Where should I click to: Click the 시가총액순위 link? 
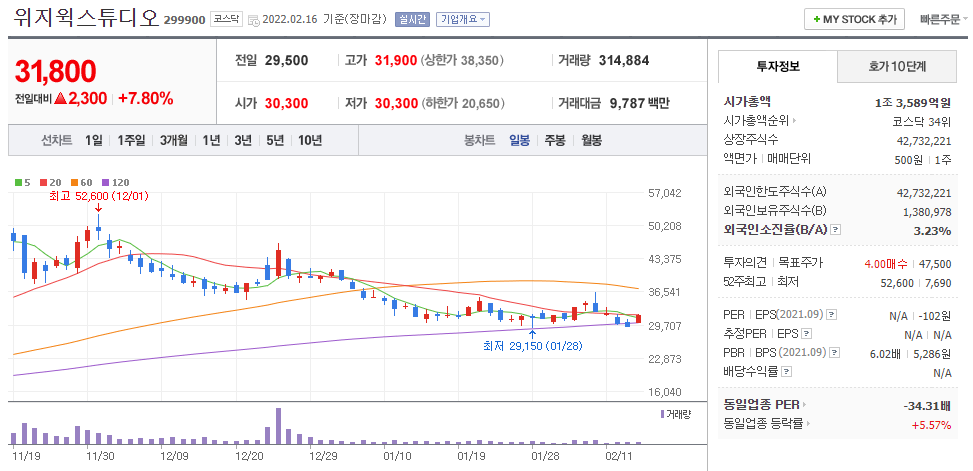[756, 121]
